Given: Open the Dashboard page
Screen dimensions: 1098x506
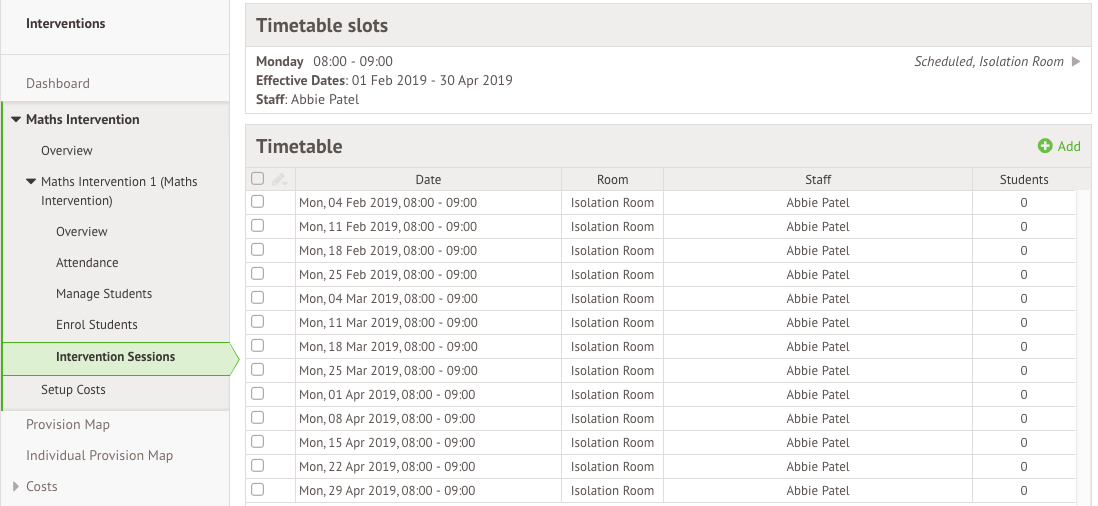Looking at the screenshot, I should coord(58,84).
